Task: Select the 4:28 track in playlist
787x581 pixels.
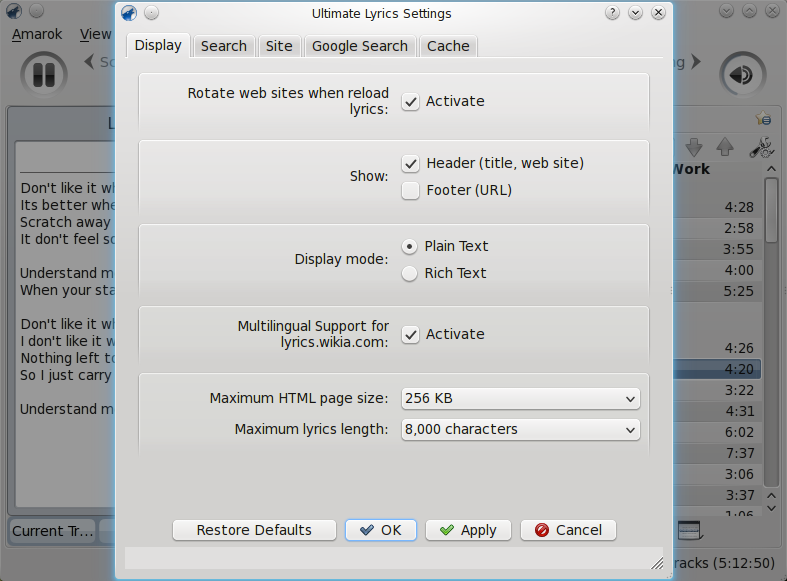Action: (718, 207)
